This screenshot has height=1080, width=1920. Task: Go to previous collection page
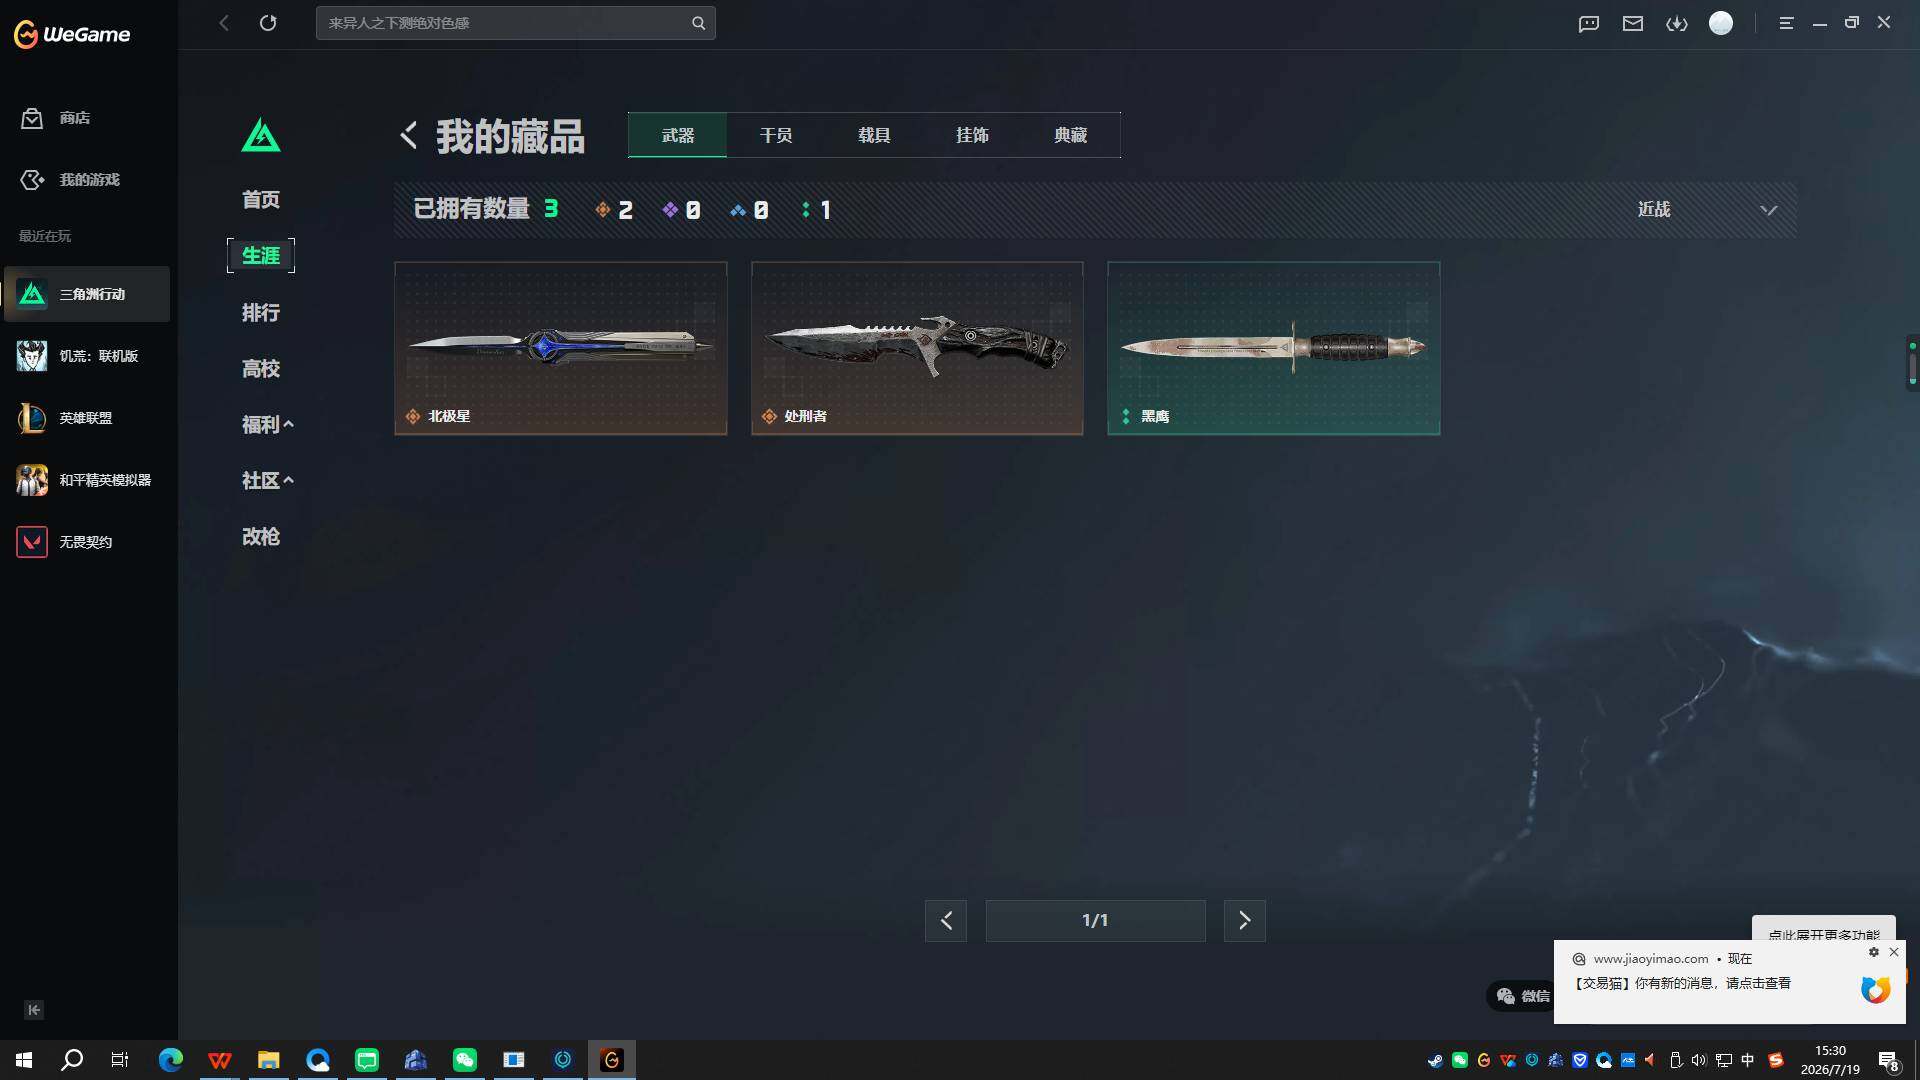pyautogui.click(x=946, y=921)
